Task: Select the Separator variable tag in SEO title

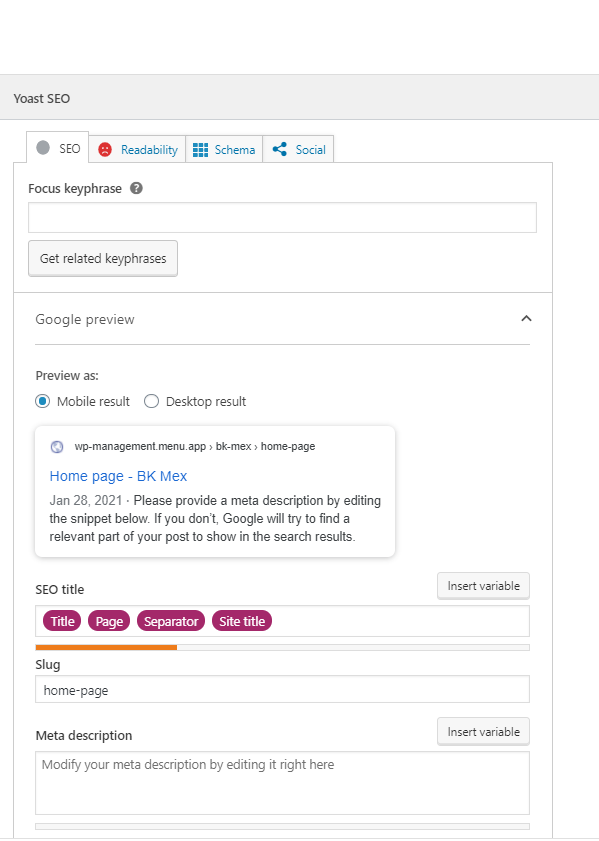Action: [x=171, y=621]
